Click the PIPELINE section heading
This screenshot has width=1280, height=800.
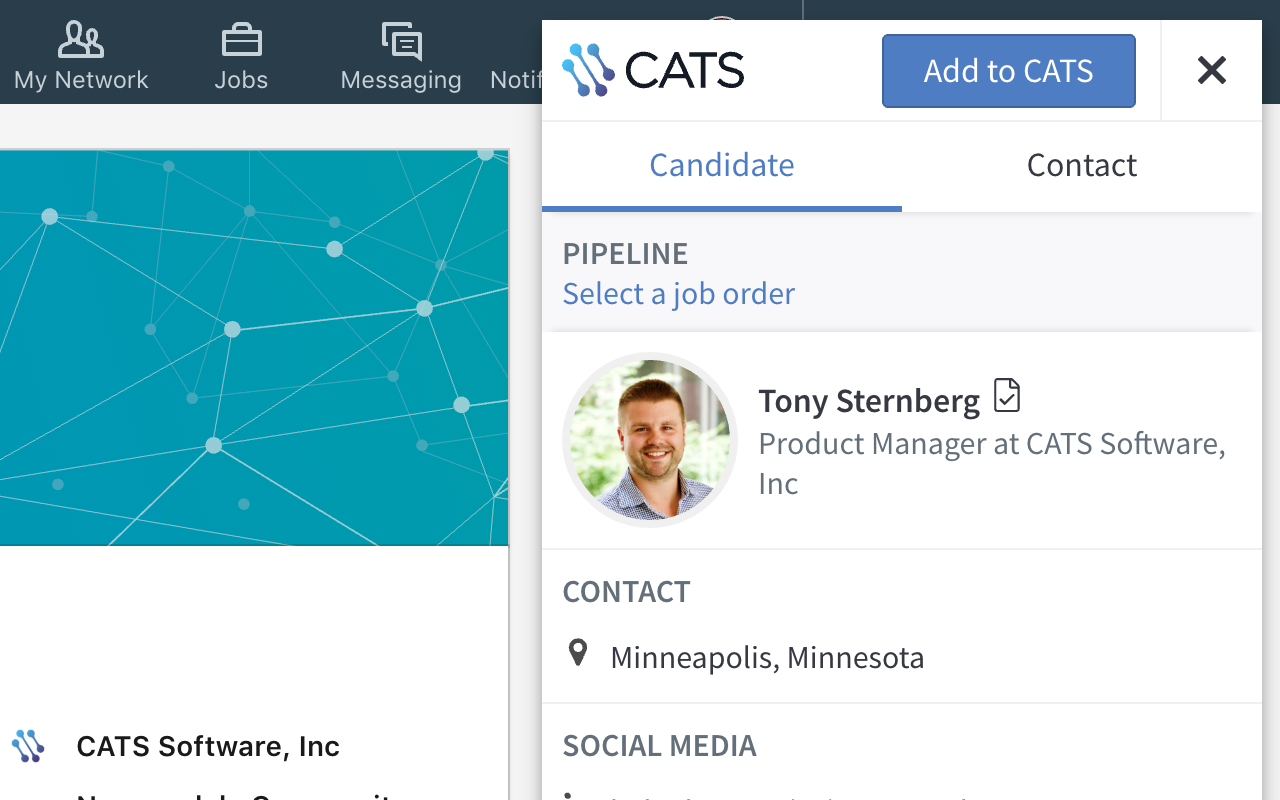(x=625, y=253)
